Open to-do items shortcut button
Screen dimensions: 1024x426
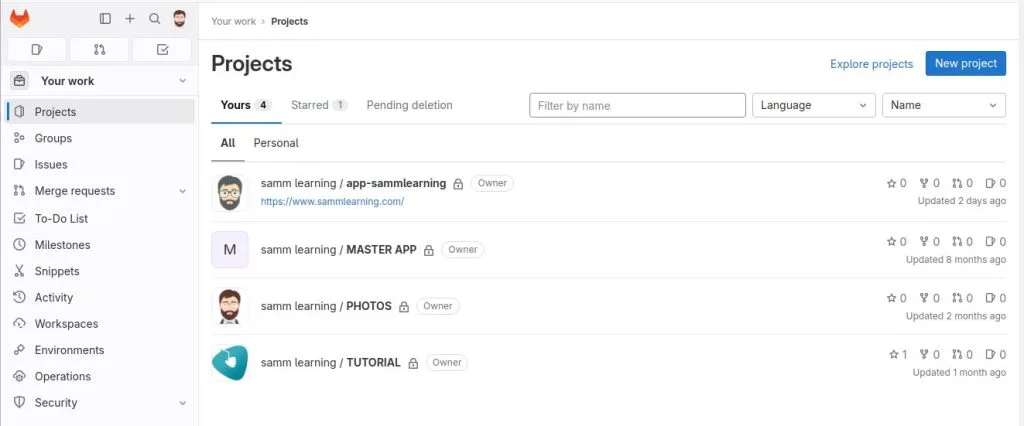click(x=163, y=50)
